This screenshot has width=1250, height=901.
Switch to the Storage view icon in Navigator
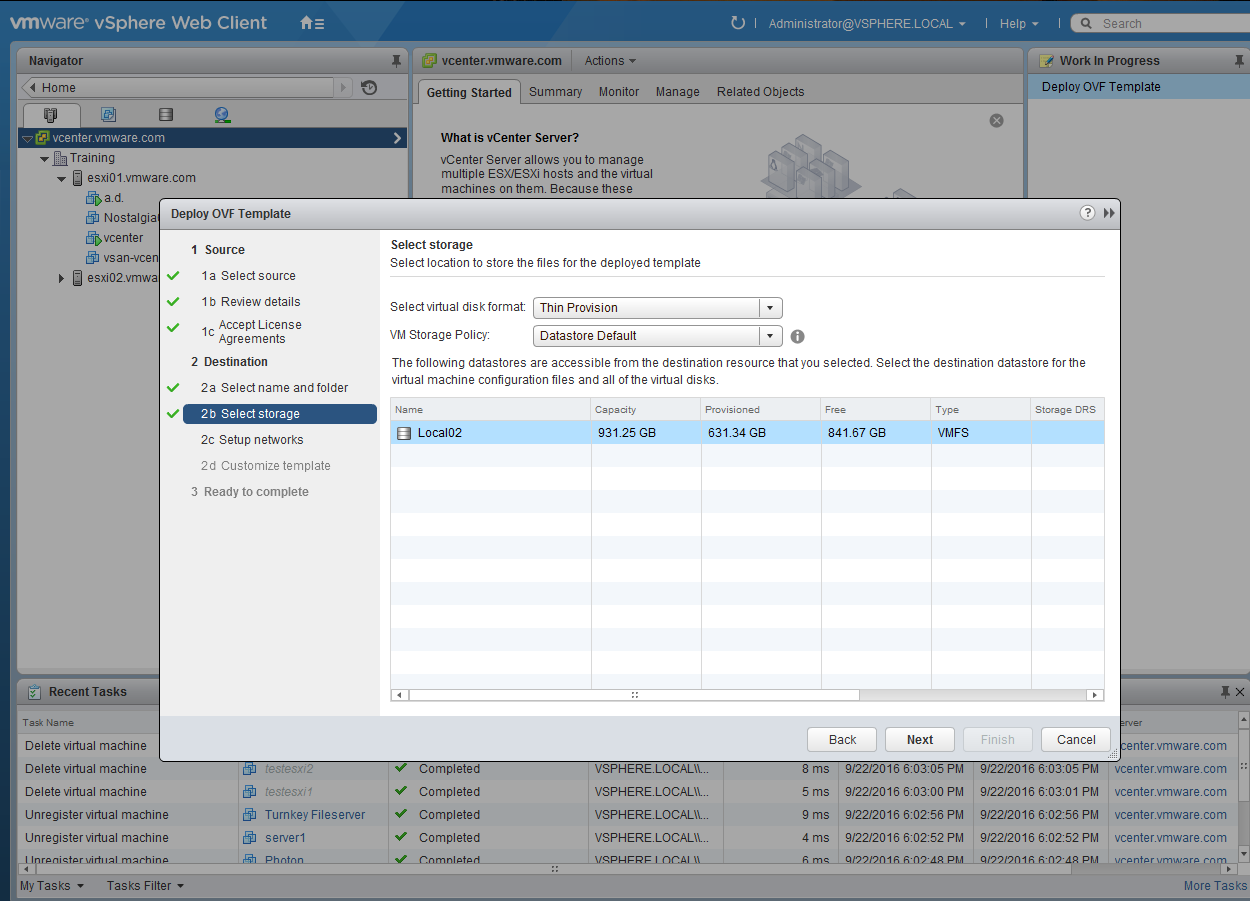pyautogui.click(x=166, y=114)
